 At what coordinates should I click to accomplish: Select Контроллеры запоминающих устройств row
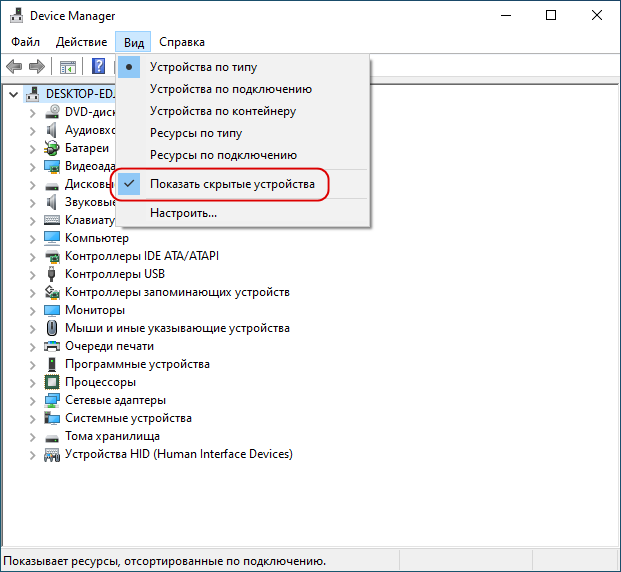click(177, 292)
